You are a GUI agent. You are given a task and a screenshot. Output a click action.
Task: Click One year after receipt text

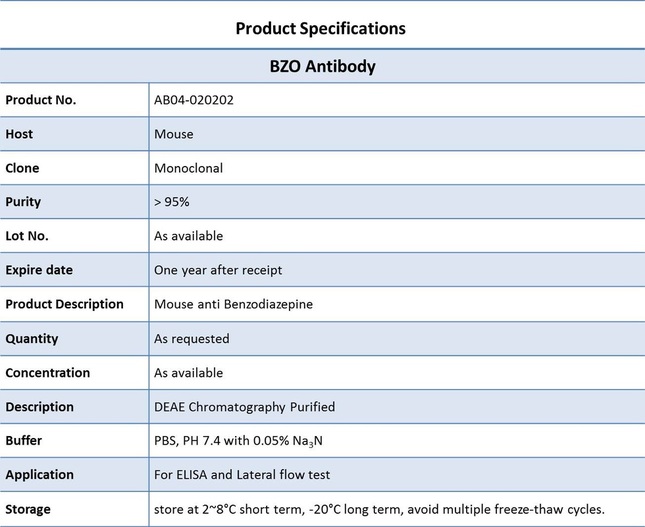click(218, 270)
